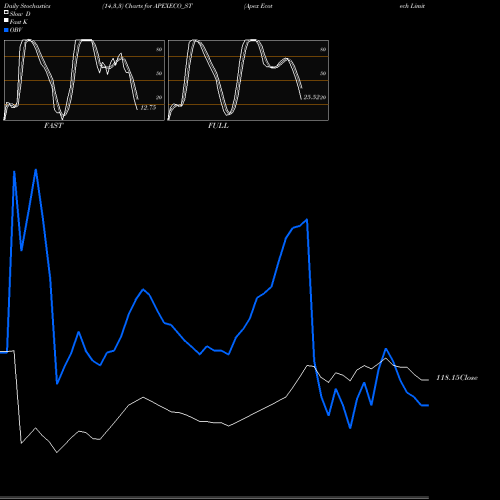This screenshot has width=500, height=500.
Task: Click the 25.53 value in FULL chart
Action: click(x=311, y=97)
